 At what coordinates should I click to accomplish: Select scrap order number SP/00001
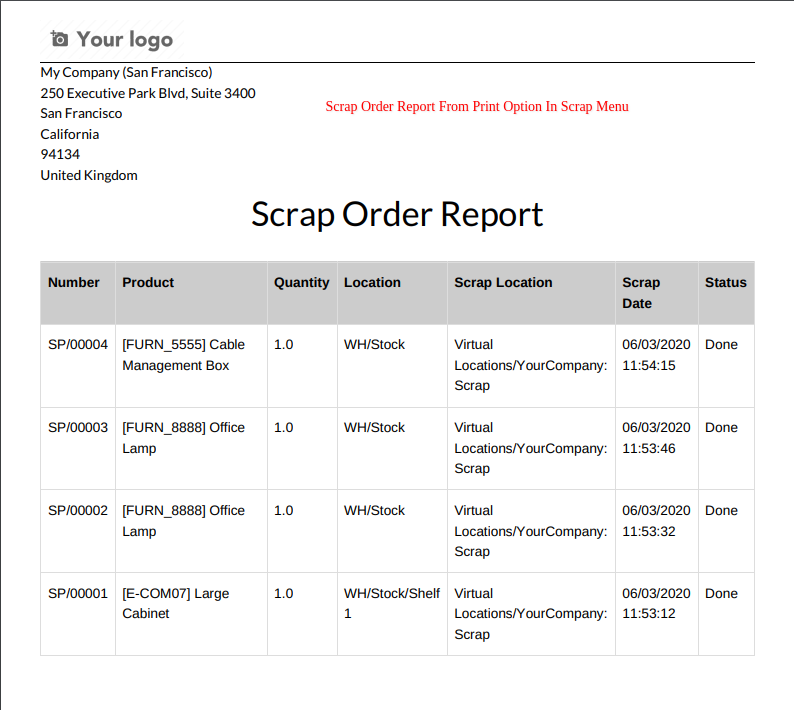point(78,594)
